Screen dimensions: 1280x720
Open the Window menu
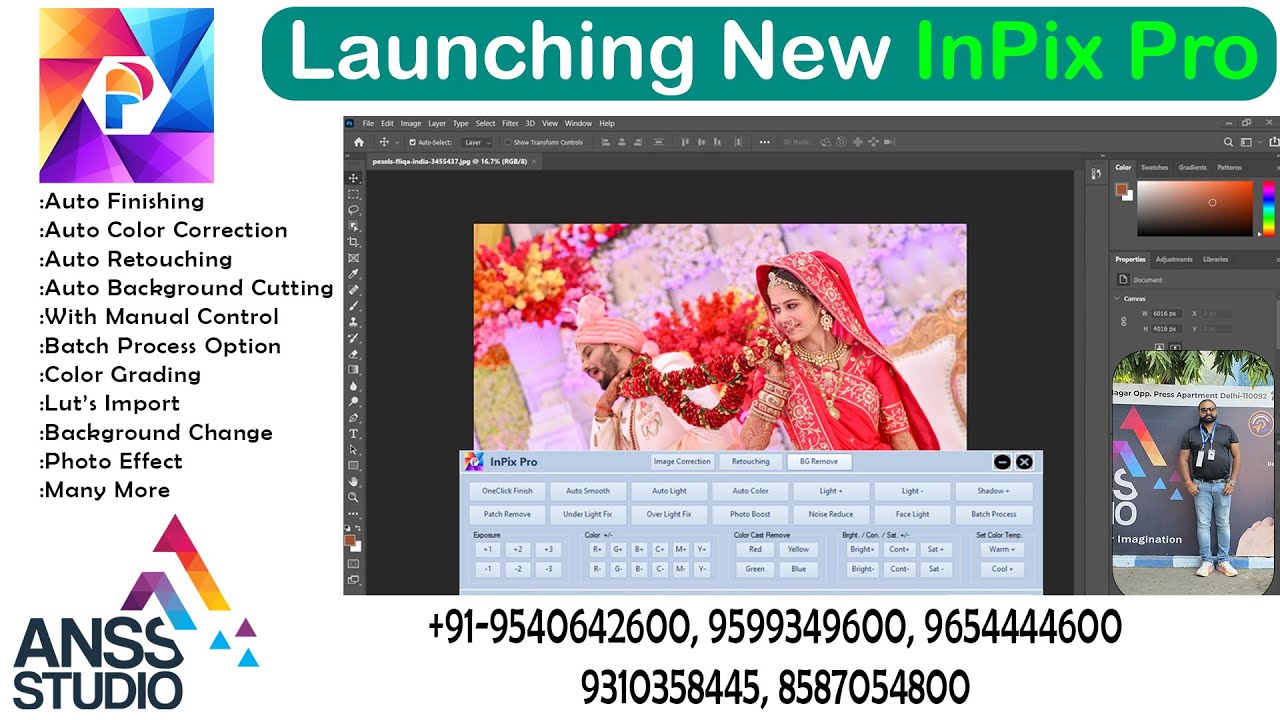point(578,123)
